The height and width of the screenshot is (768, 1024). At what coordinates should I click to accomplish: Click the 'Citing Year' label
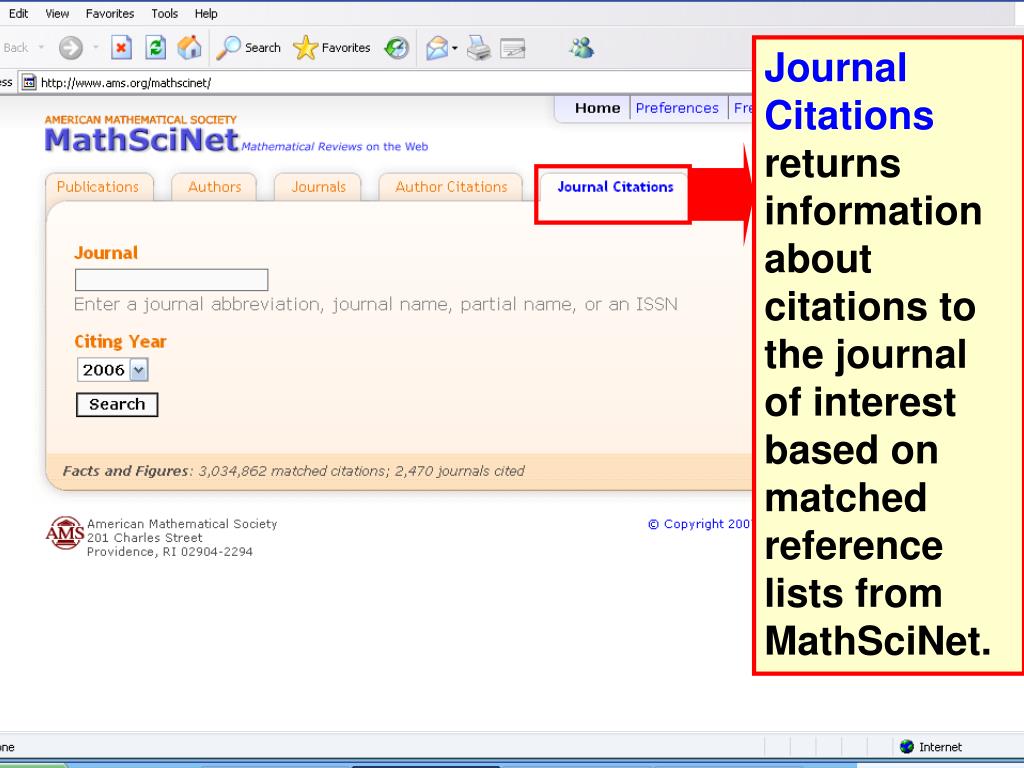(x=120, y=342)
